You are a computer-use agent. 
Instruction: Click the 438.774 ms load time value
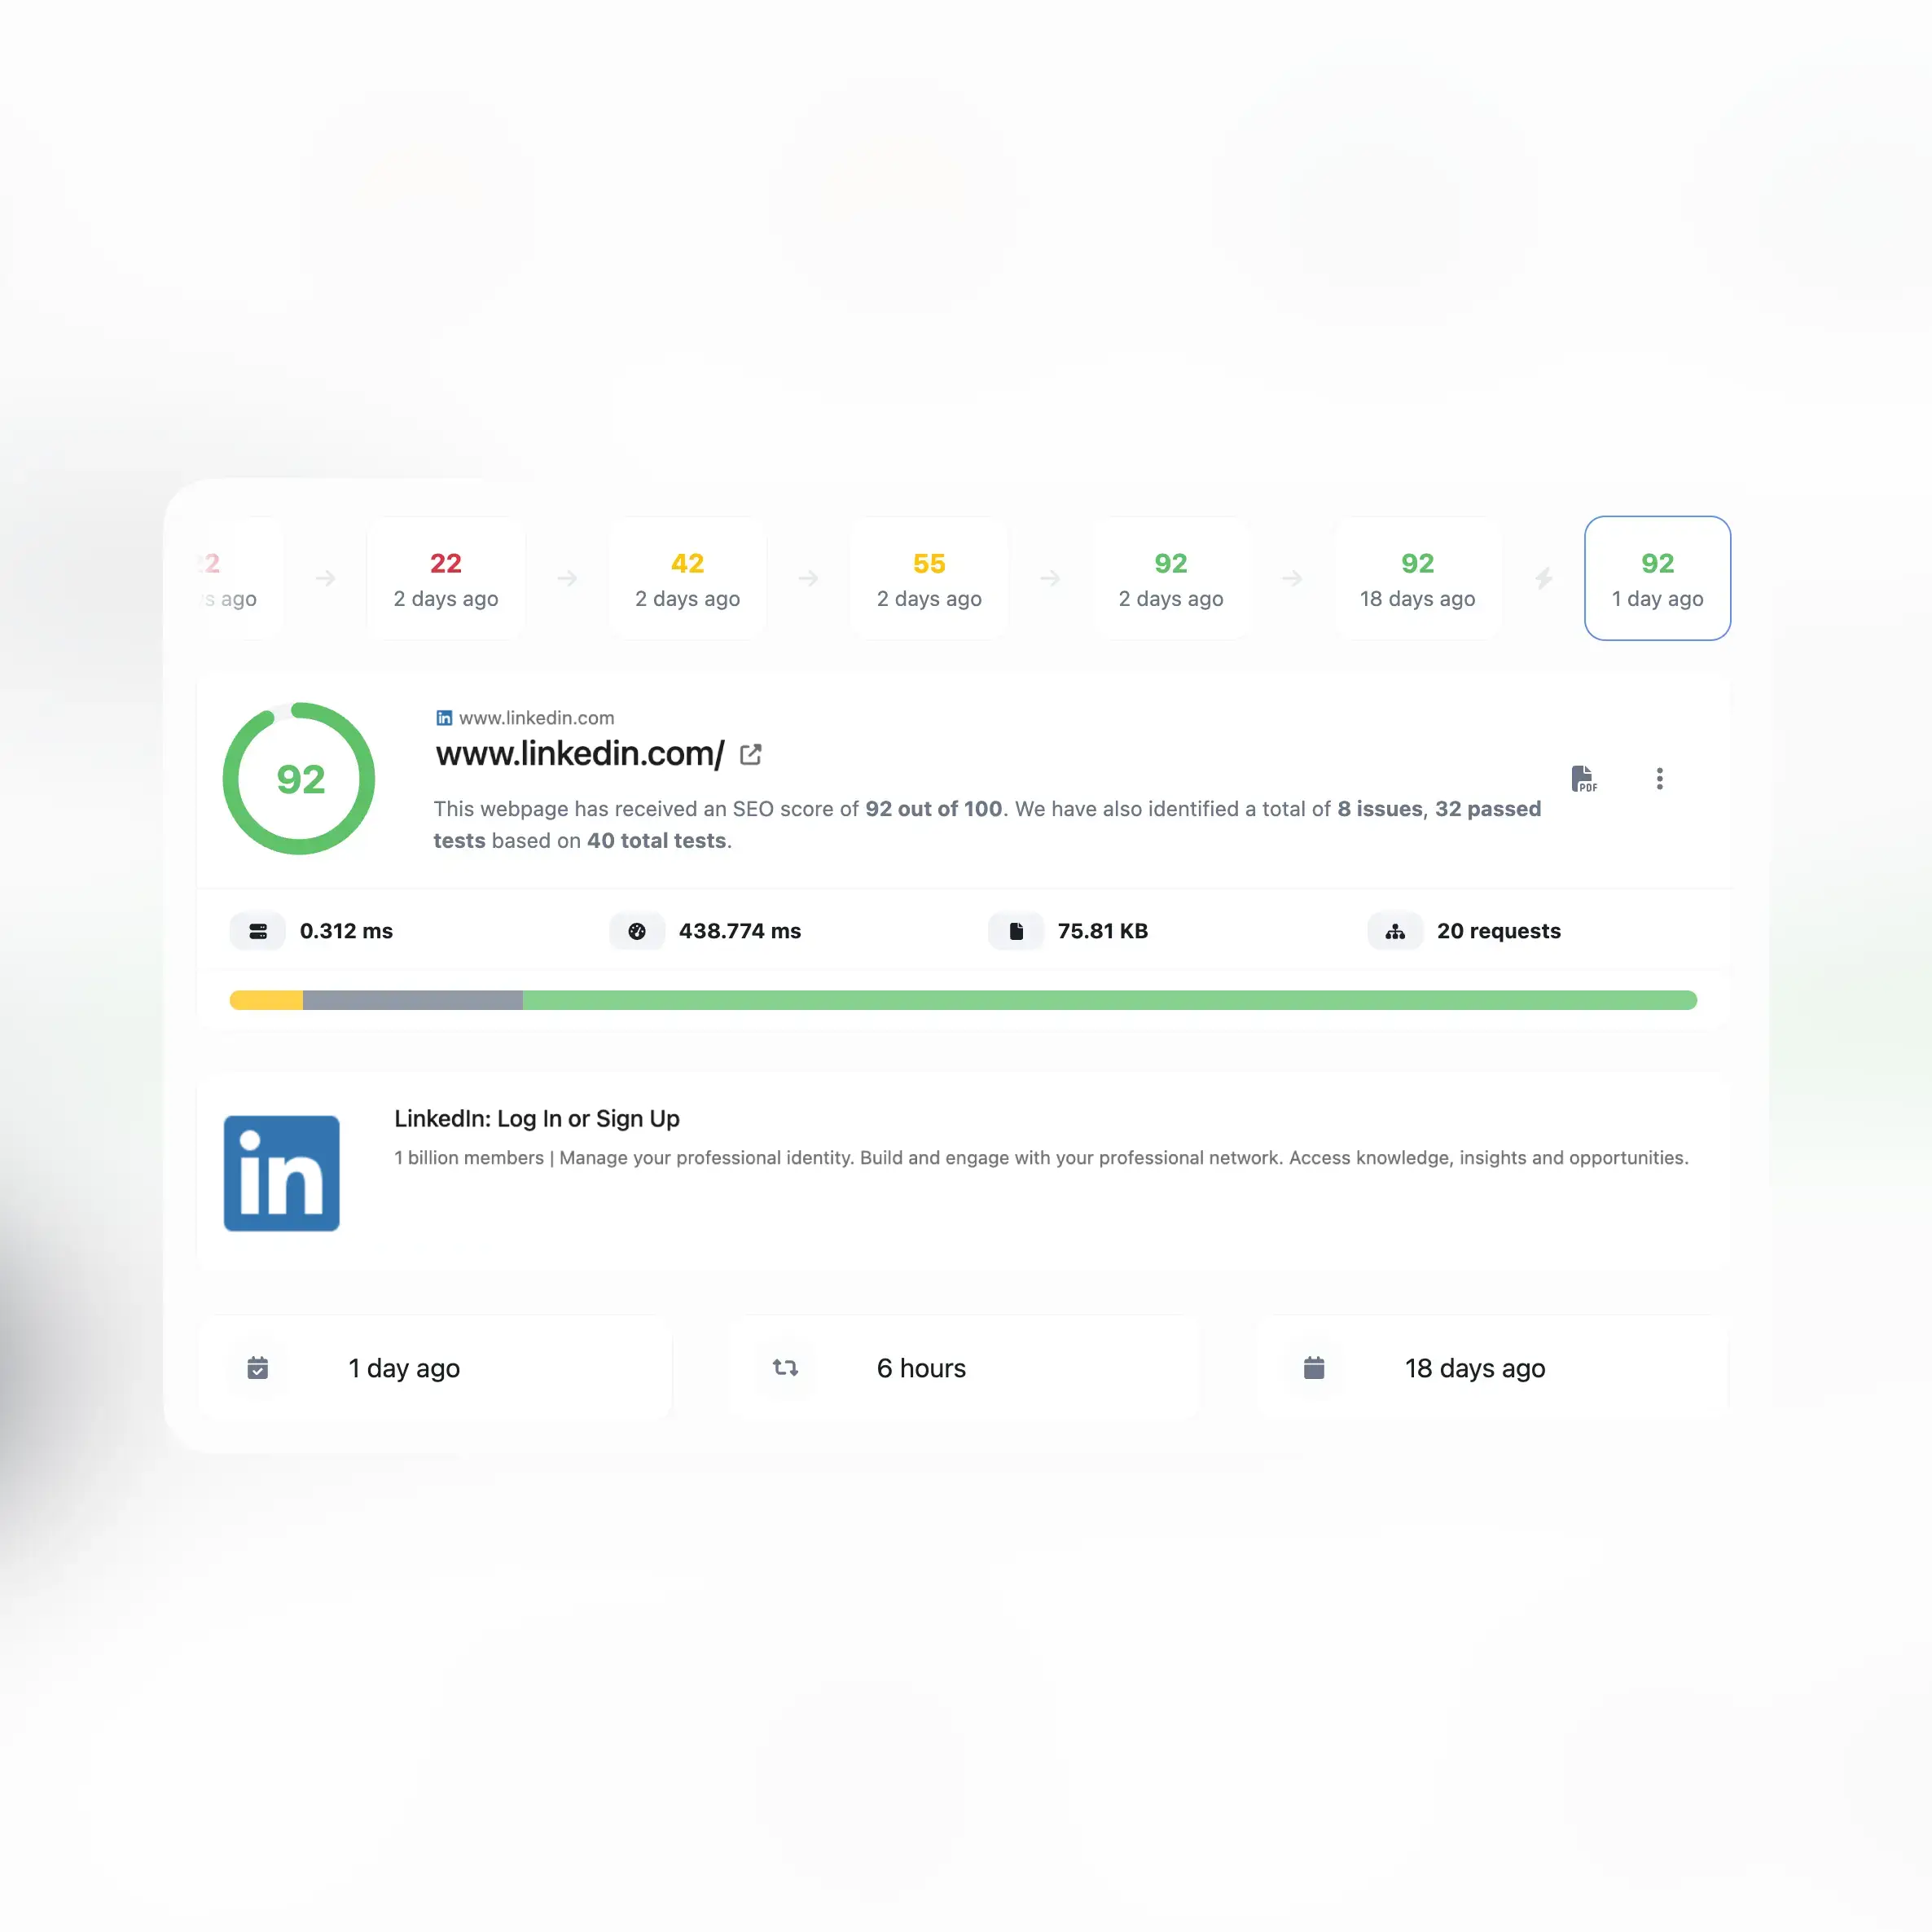pyautogui.click(x=740, y=931)
